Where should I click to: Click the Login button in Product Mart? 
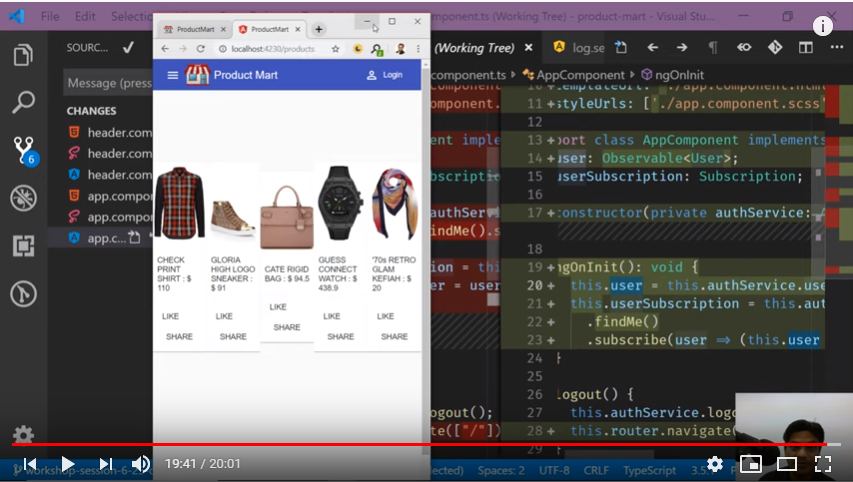click(x=385, y=75)
